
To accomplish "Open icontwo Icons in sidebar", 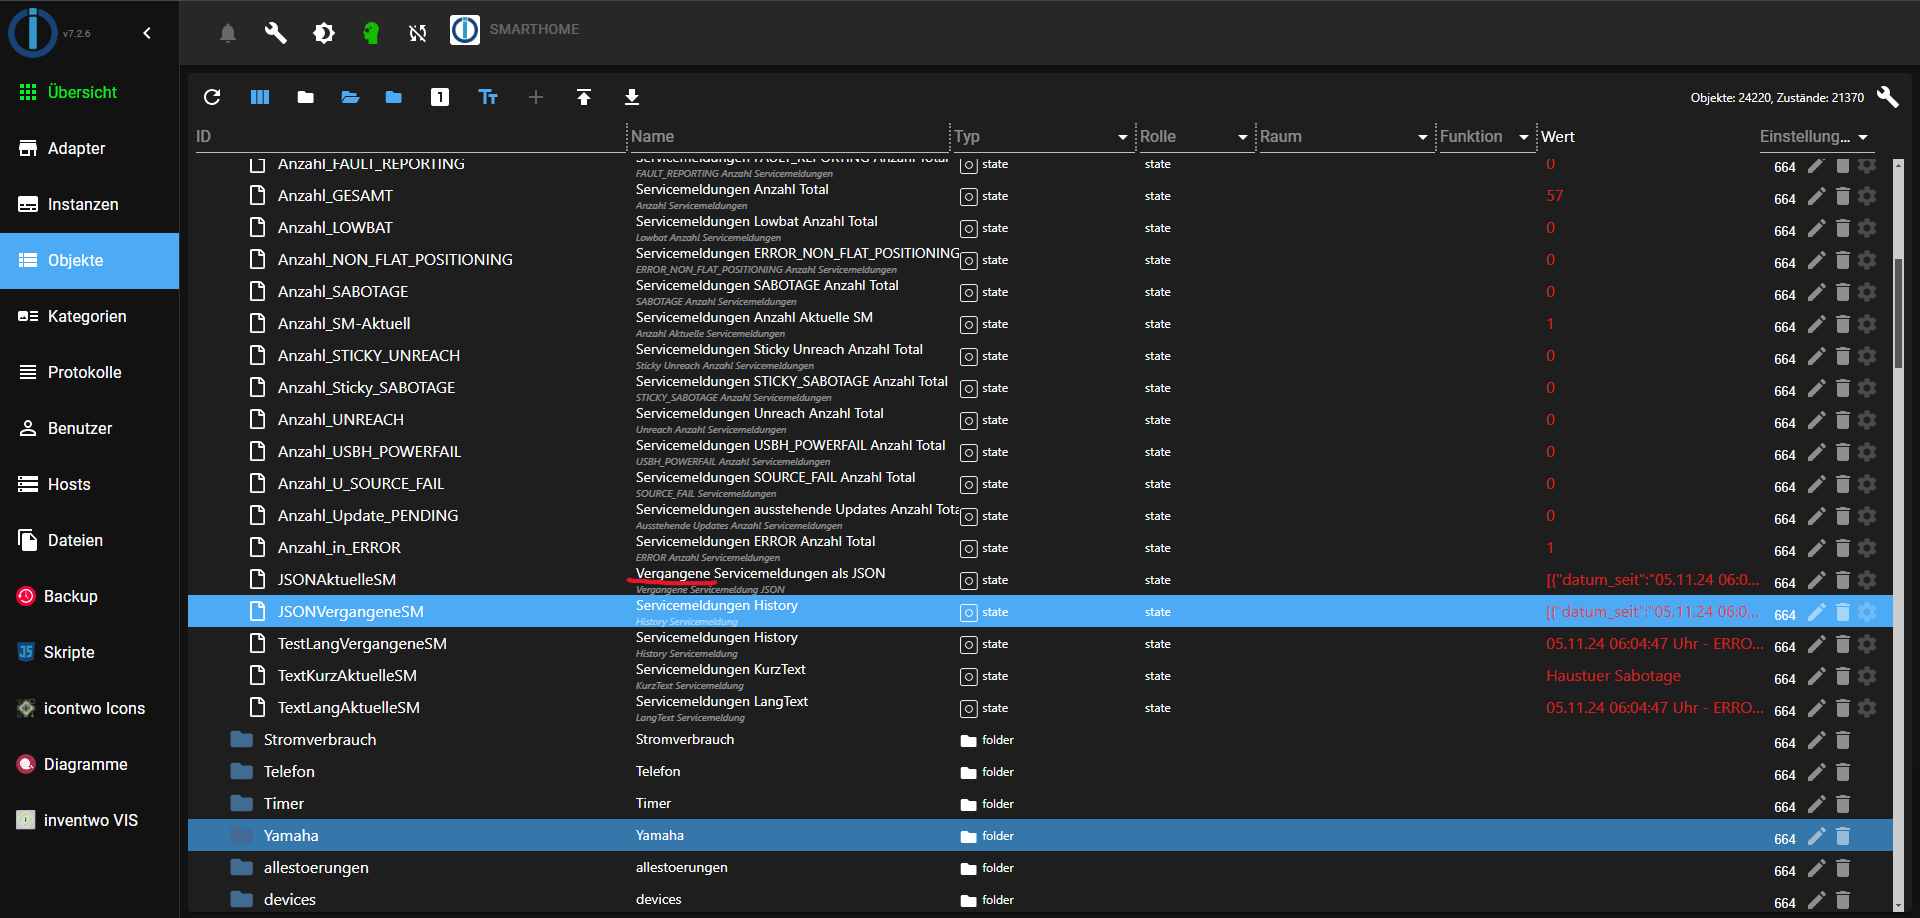I will [89, 708].
